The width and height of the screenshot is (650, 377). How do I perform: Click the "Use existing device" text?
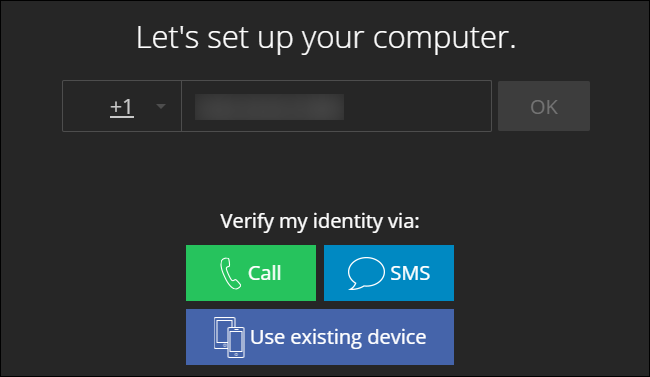pos(338,337)
